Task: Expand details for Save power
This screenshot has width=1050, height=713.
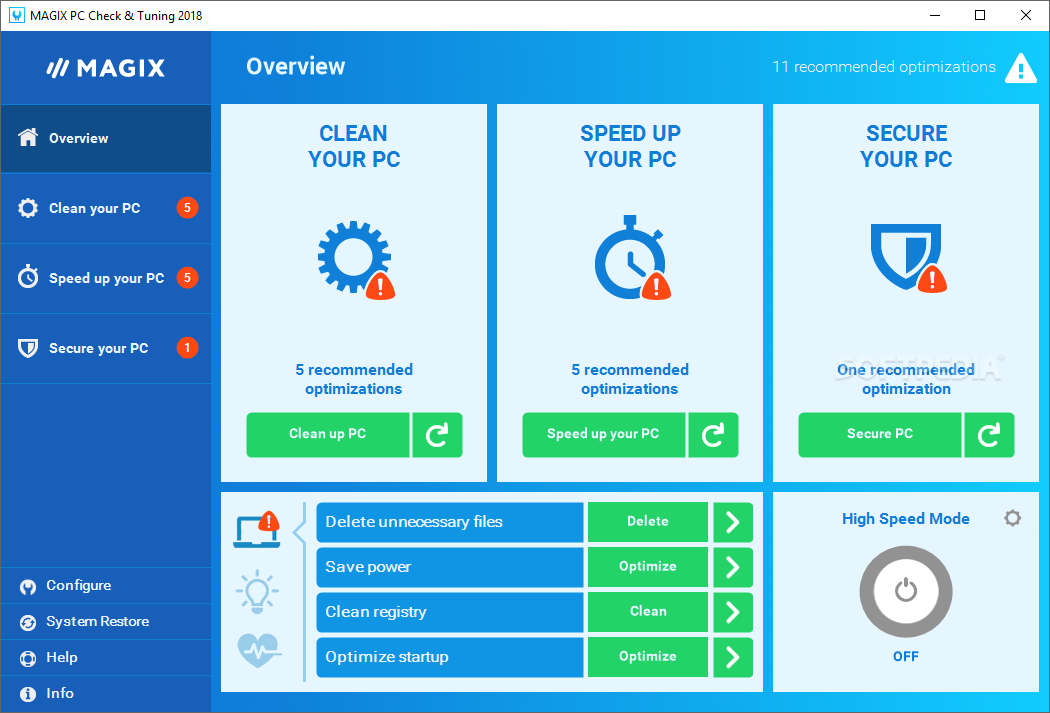Action: (733, 567)
